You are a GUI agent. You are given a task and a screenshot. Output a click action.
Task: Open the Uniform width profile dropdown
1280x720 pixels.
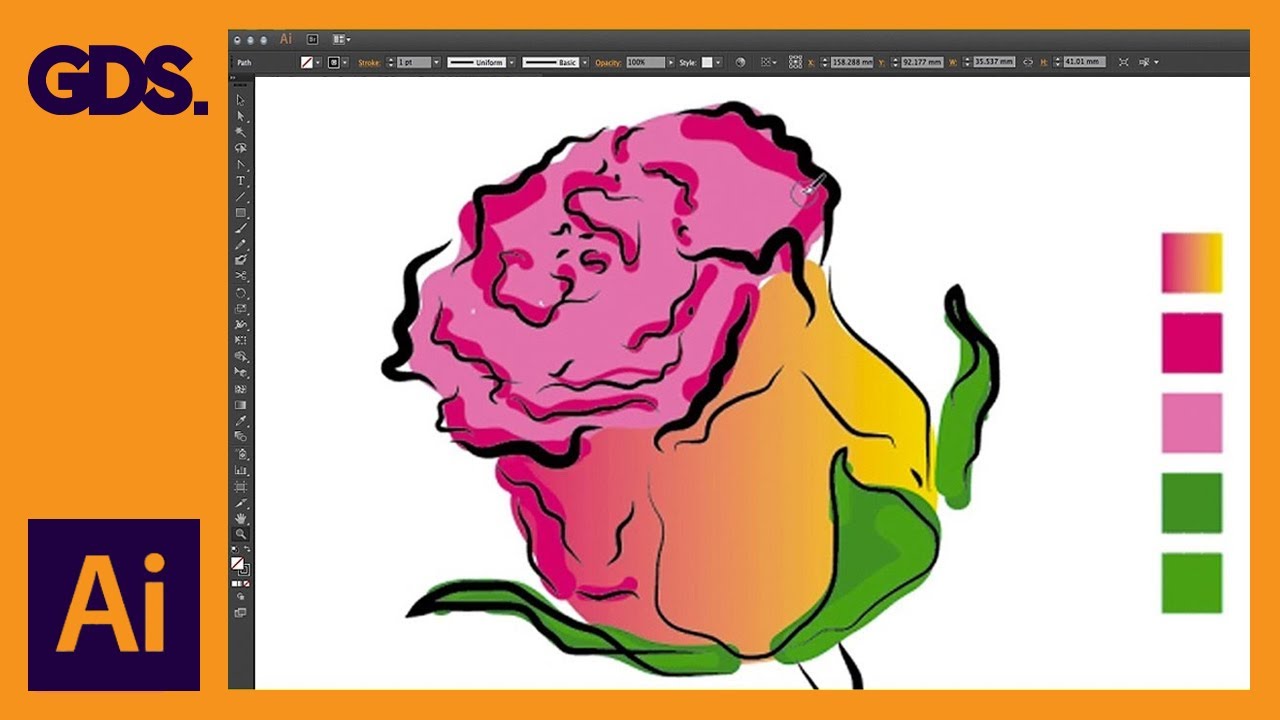tap(511, 62)
